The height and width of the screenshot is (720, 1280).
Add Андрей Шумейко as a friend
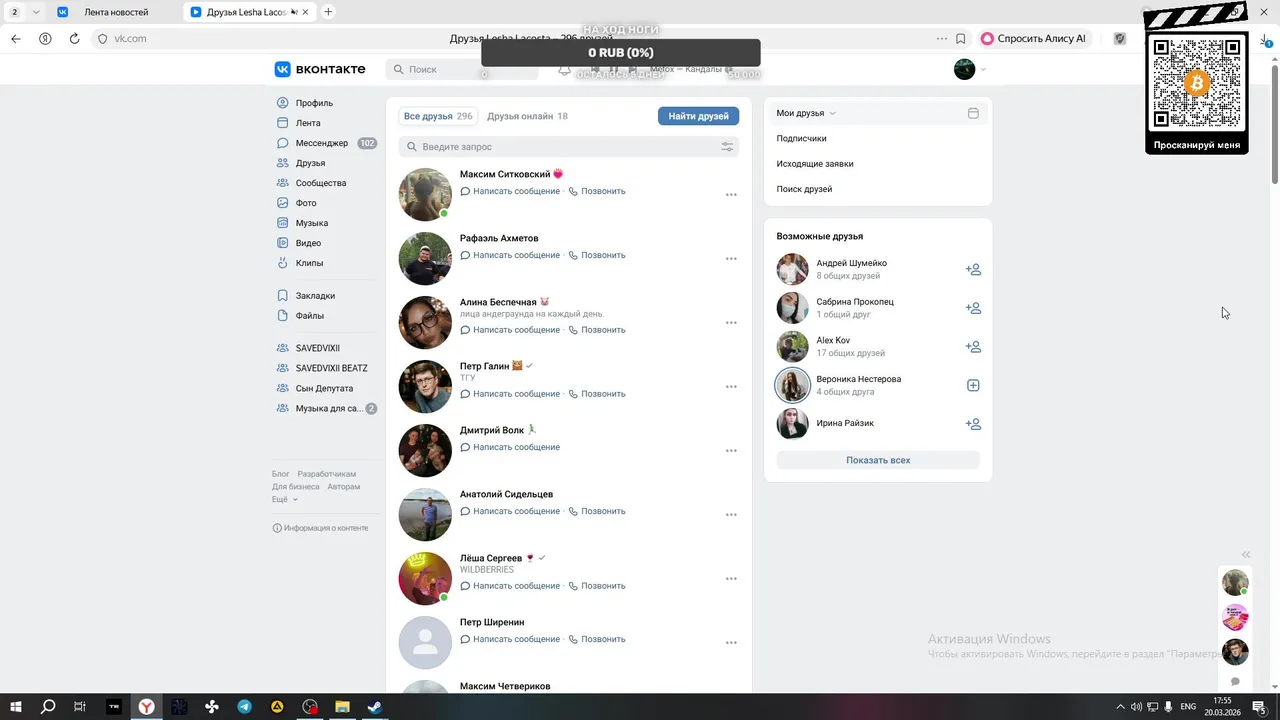tap(973, 269)
